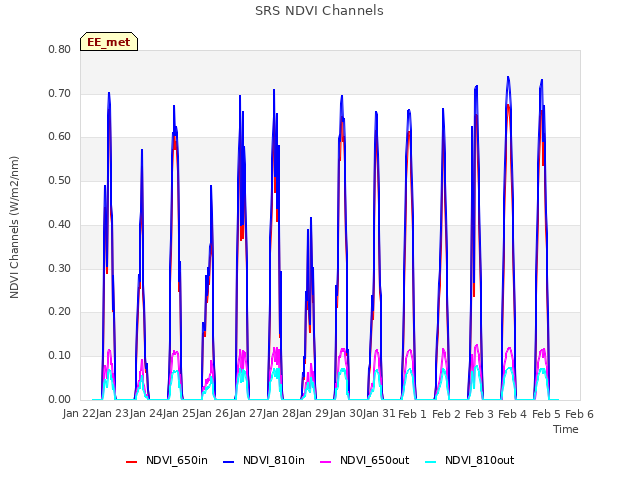Click the Feb 2 x-axis date label
Viewport: 640px width, 480px height.
click(x=446, y=414)
